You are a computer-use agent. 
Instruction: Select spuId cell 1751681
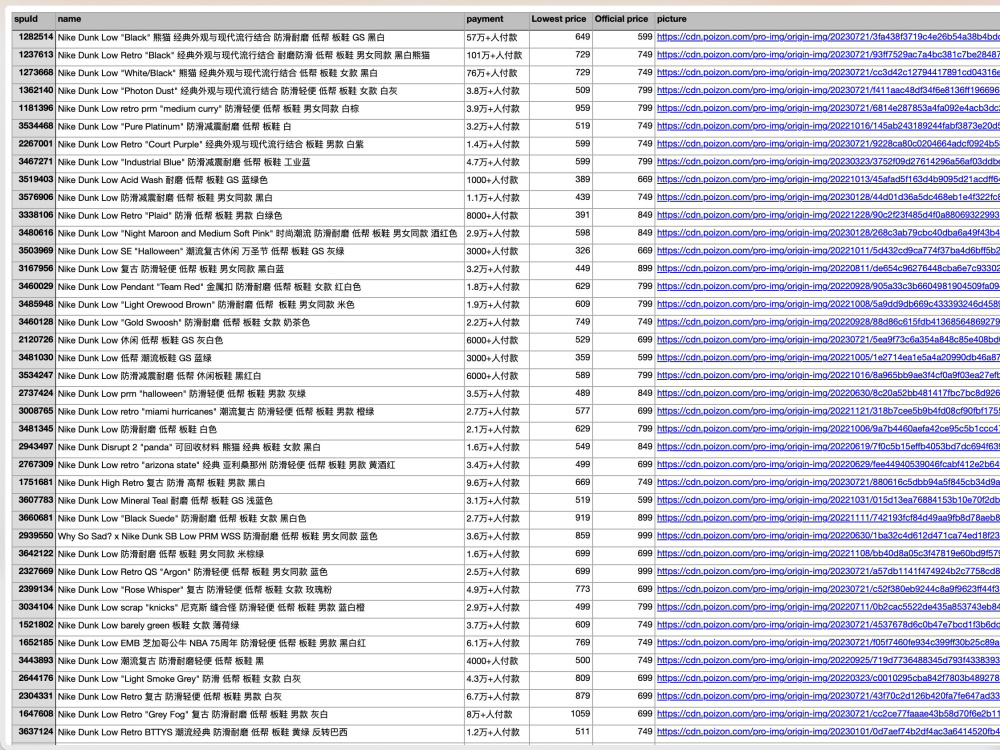point(33,483)
